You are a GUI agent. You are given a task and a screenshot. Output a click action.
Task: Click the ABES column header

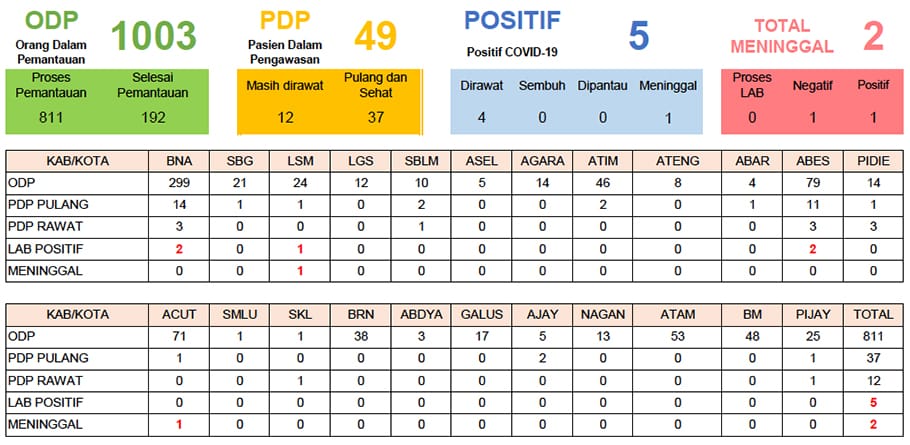click(813, 161)
